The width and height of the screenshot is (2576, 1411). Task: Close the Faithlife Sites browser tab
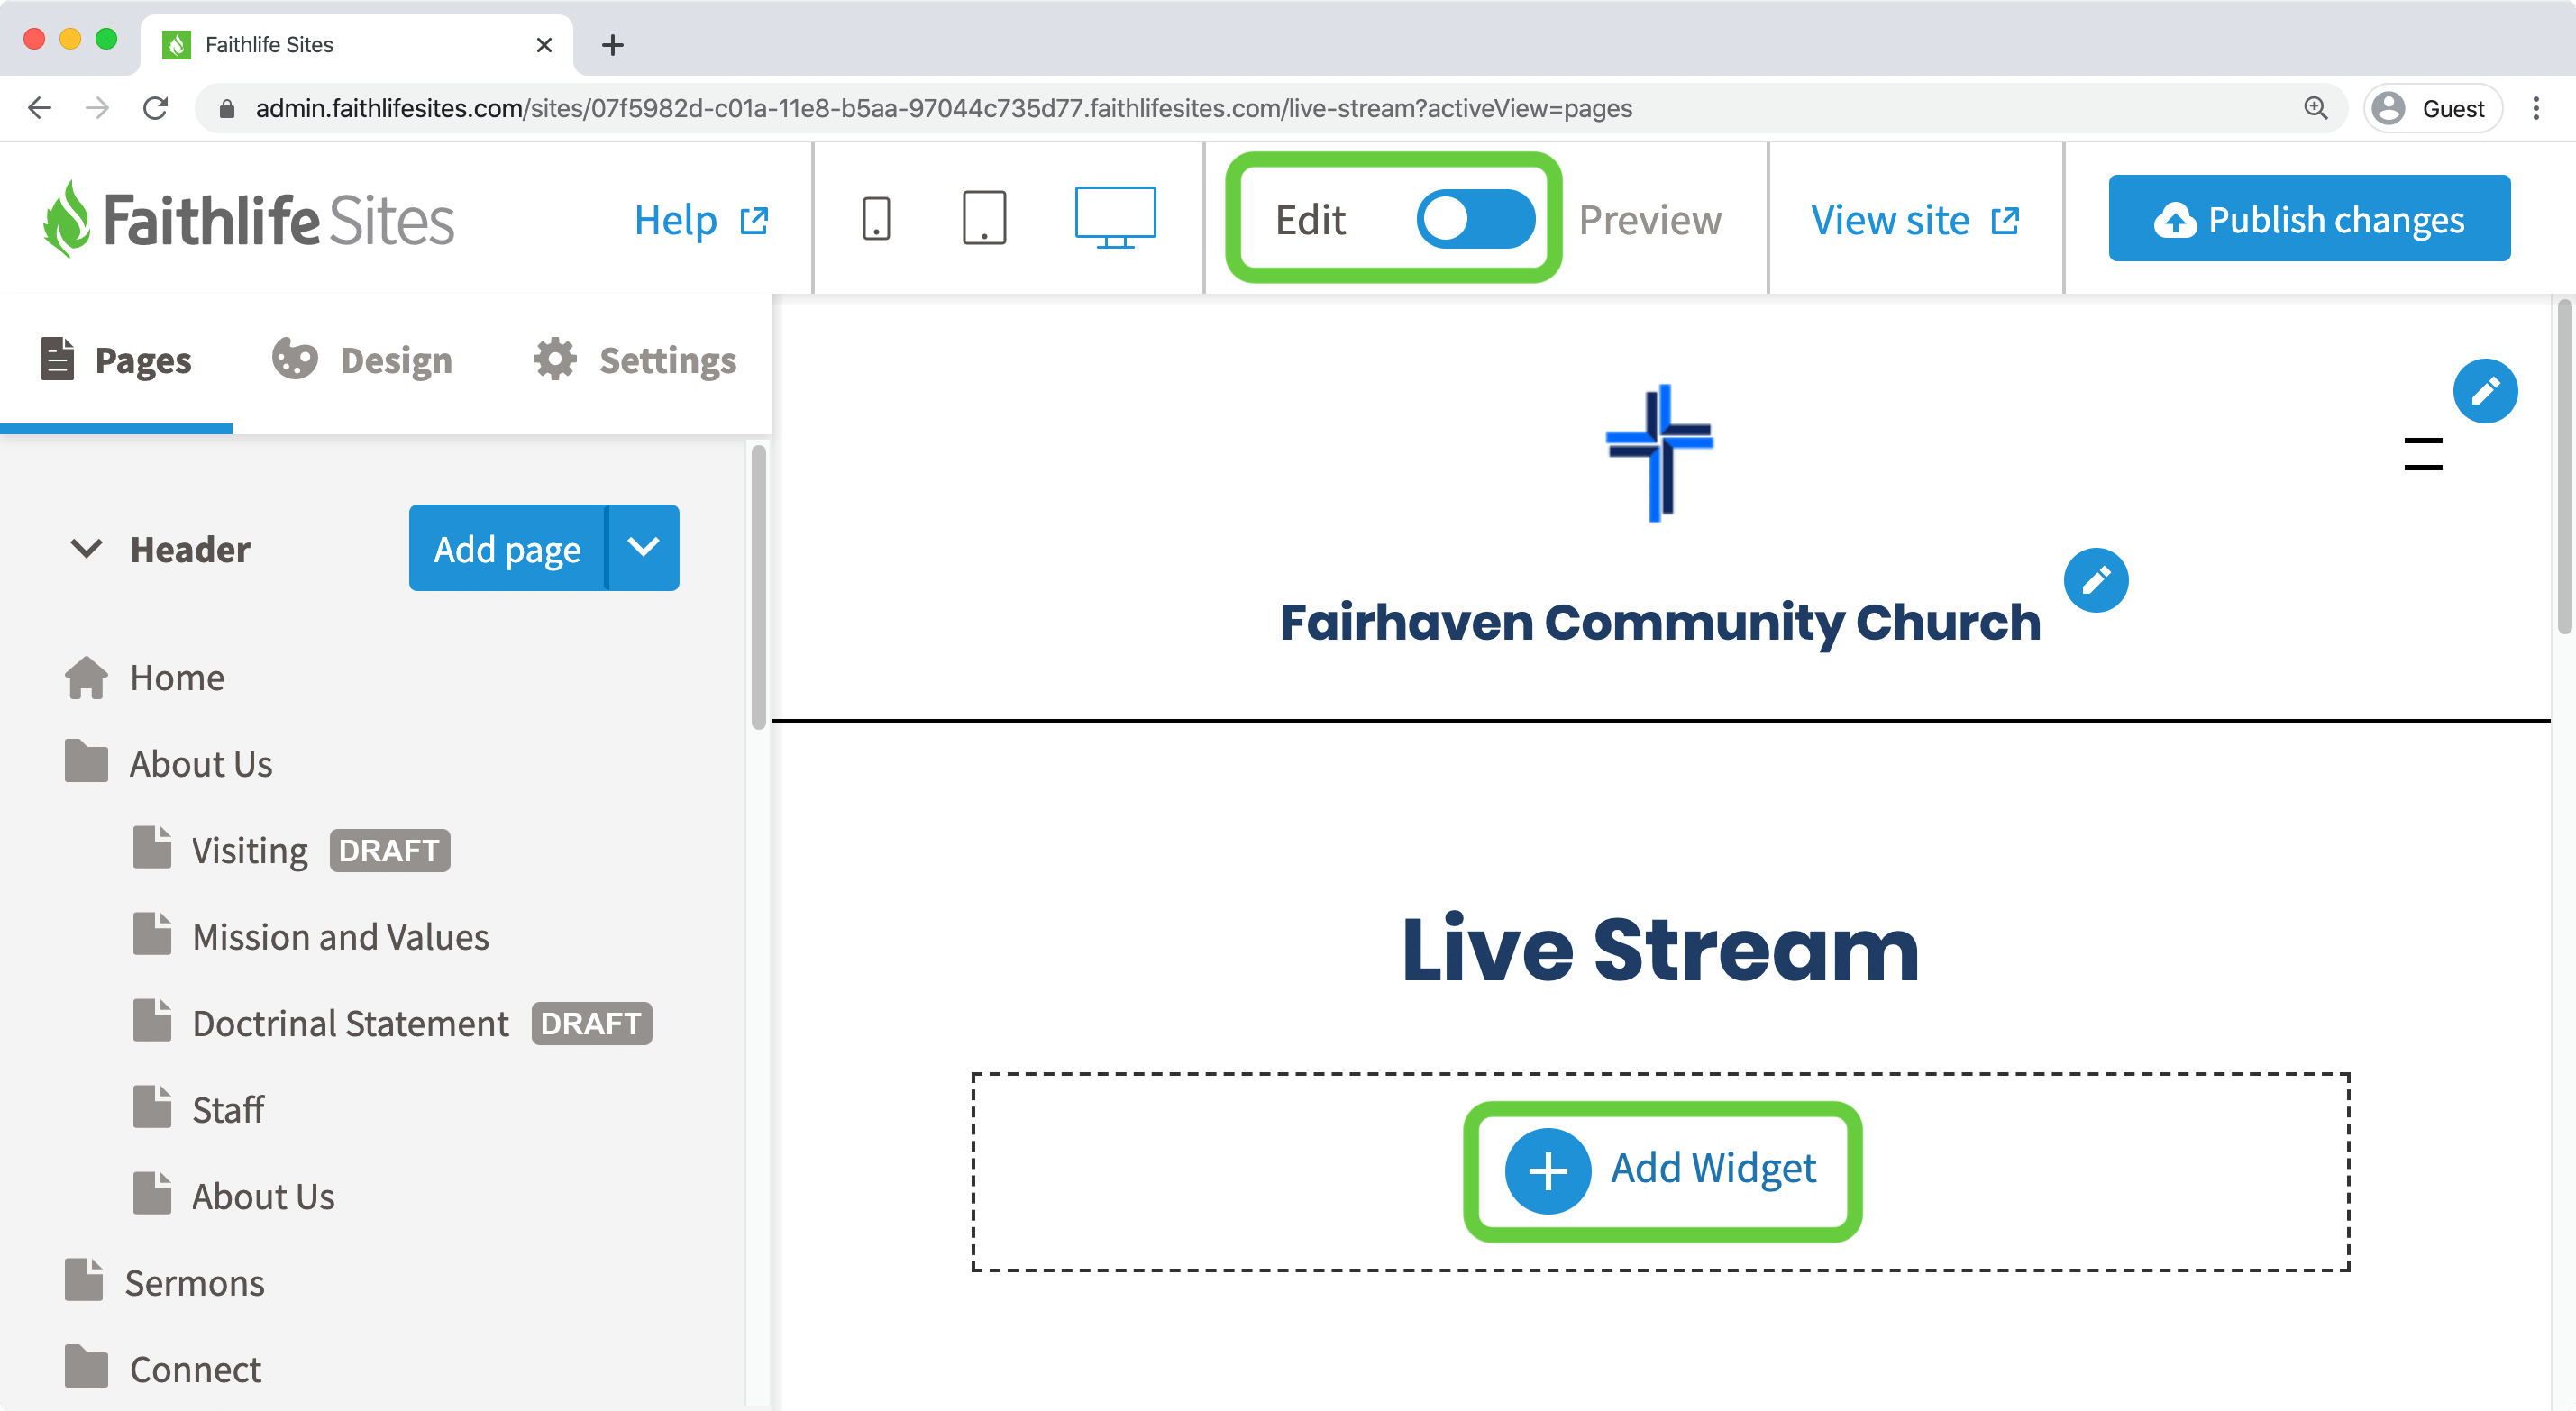point(544,45)
